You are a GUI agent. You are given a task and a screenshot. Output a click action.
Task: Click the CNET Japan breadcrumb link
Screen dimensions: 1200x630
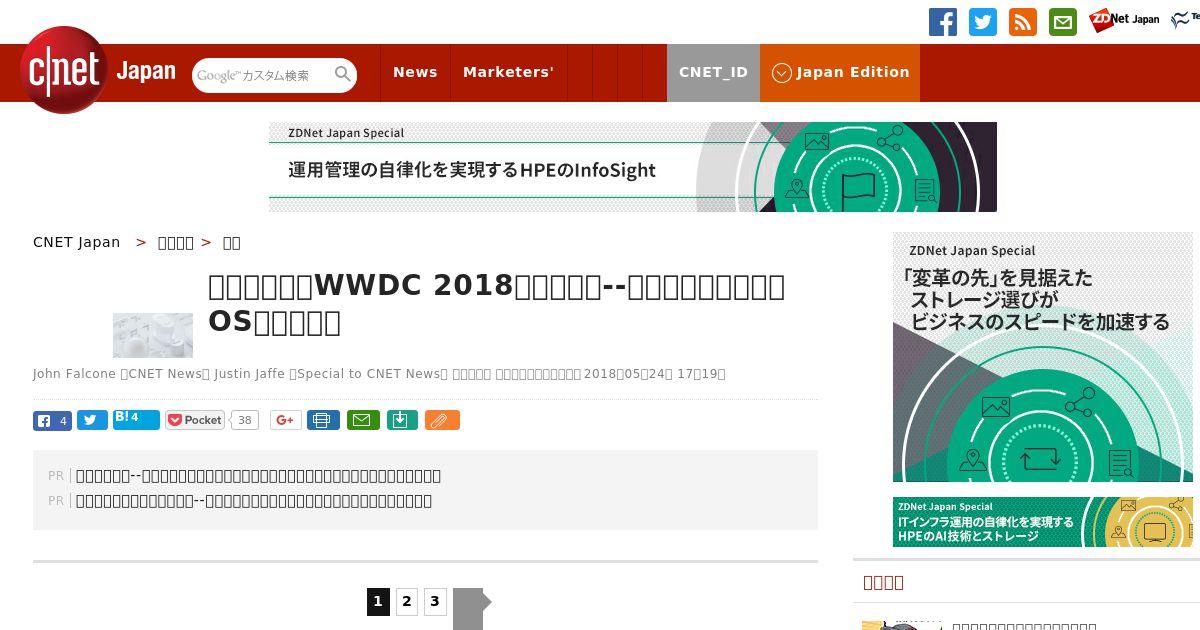(x=76, y=242)
